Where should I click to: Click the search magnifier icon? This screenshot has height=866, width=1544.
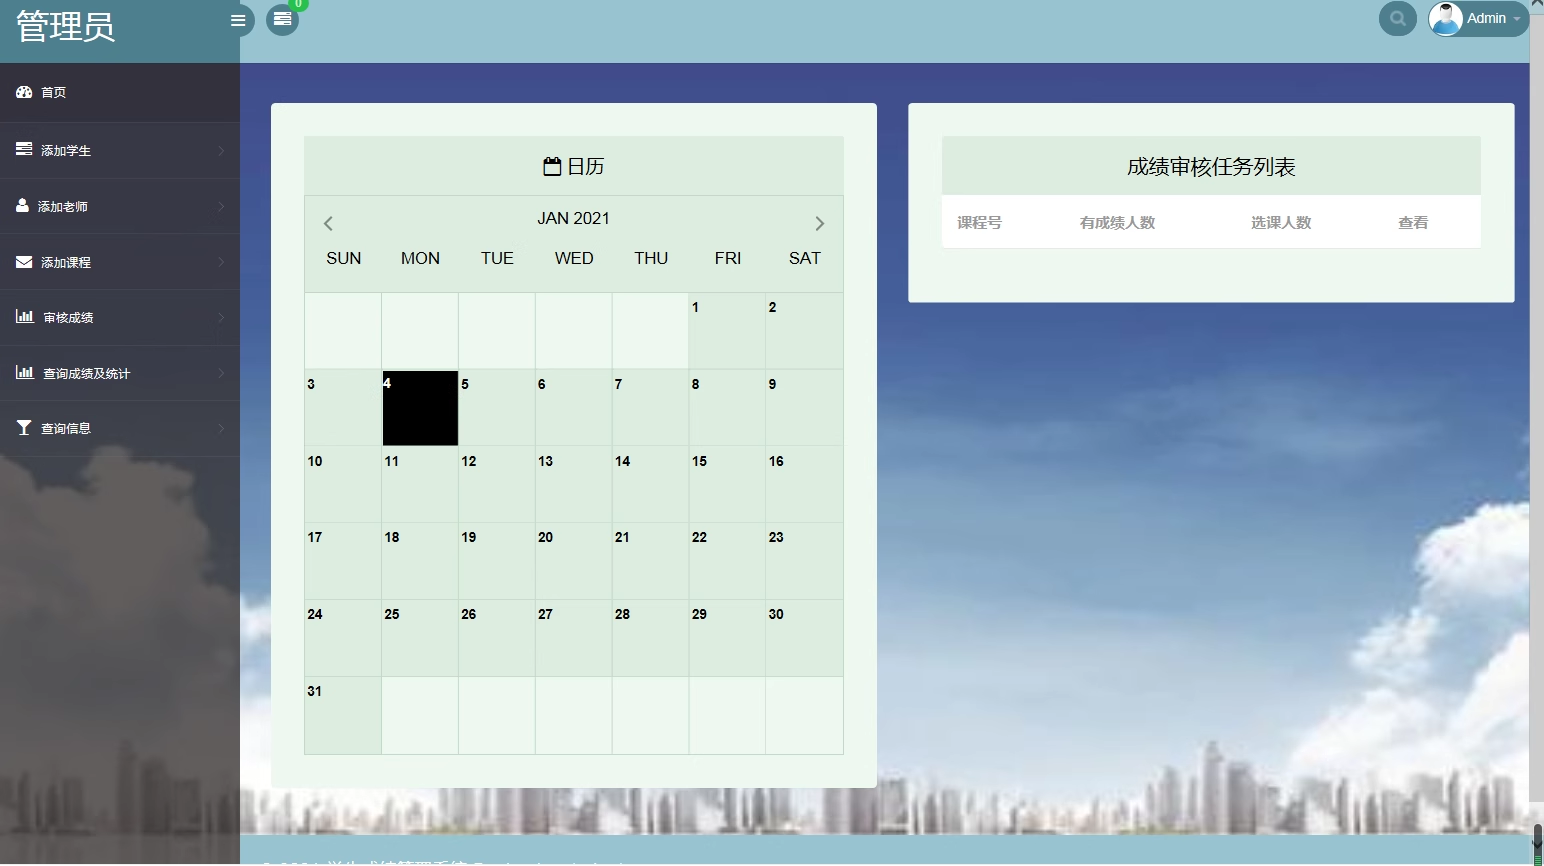point(1397,18)
